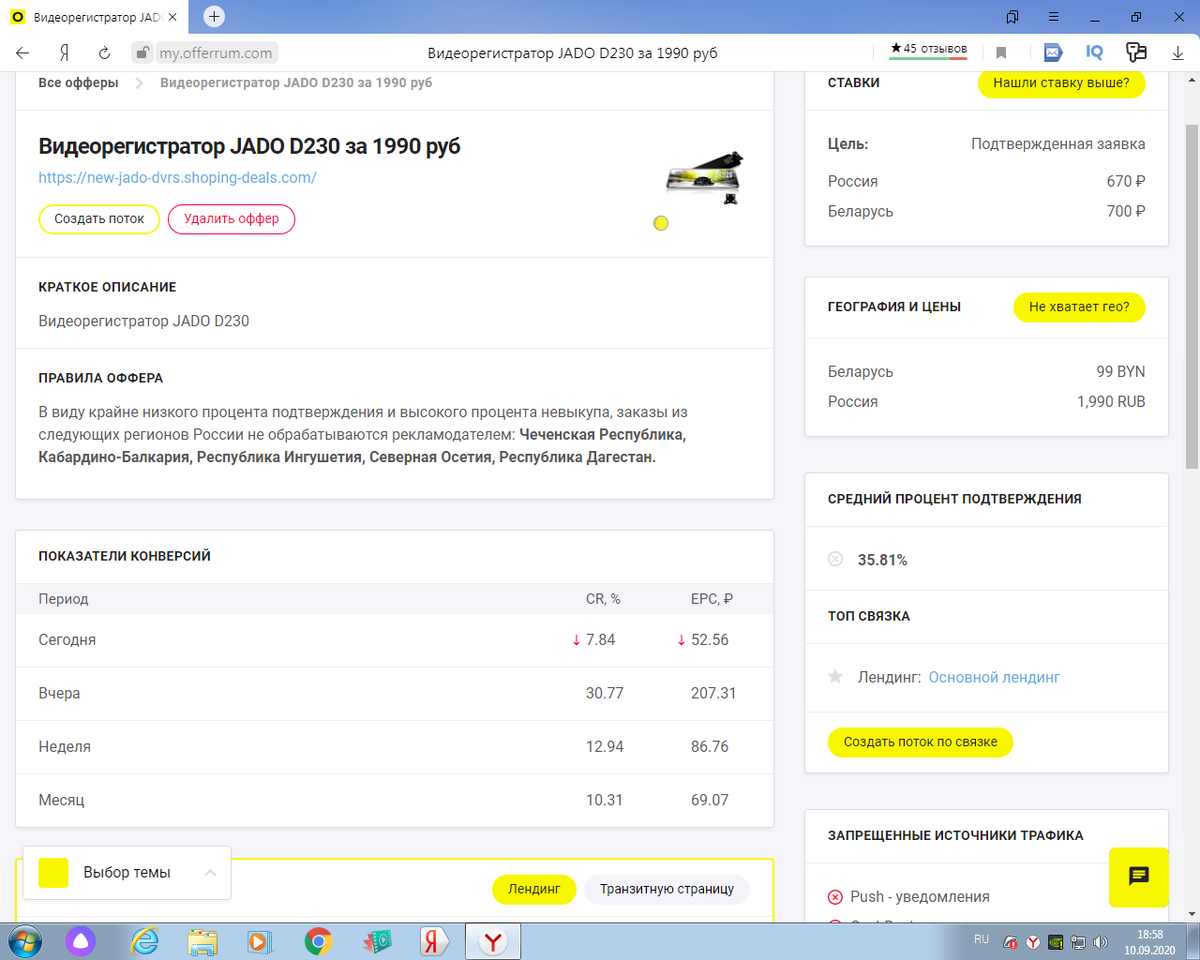
Task: Click the star icon beside Лендинг in Топ связка
Action: 836,677
